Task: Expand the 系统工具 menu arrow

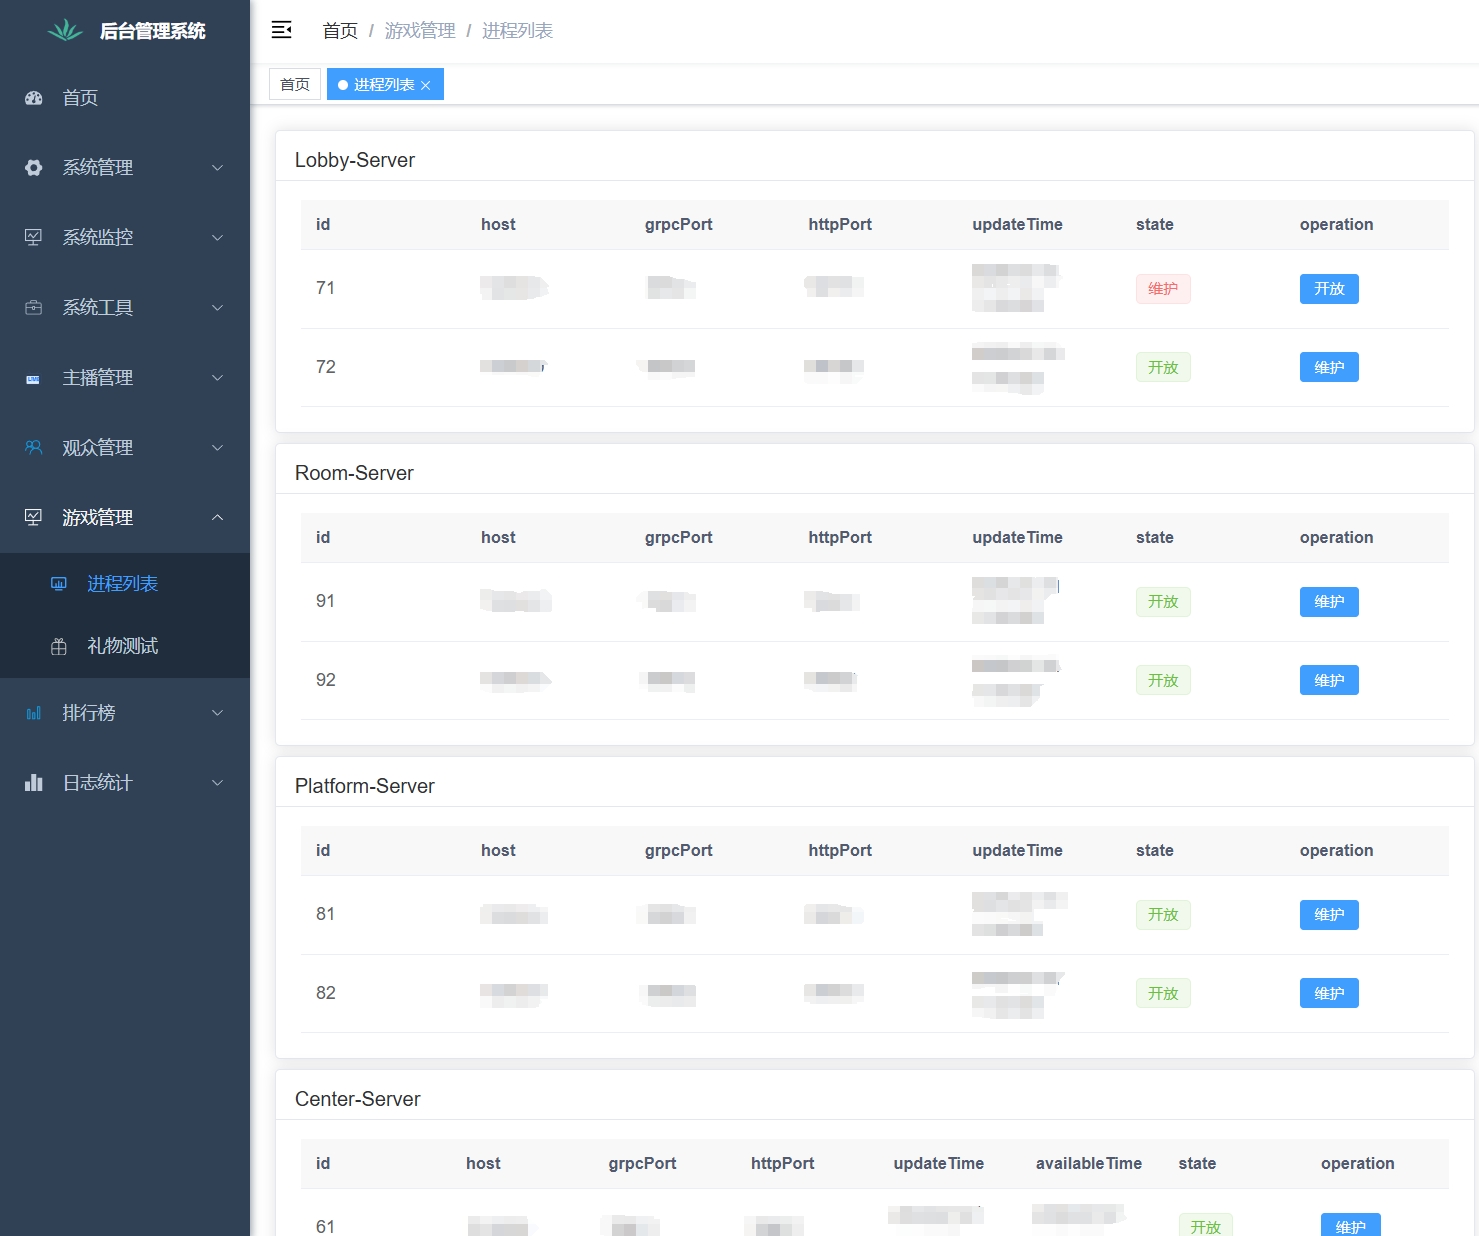Action: point(217,308)
